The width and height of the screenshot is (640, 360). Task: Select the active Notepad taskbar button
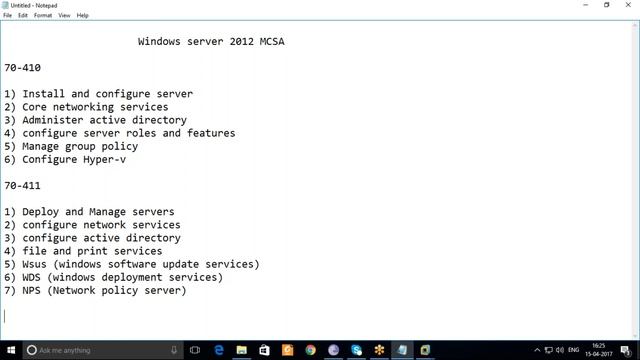pos(402,350)
